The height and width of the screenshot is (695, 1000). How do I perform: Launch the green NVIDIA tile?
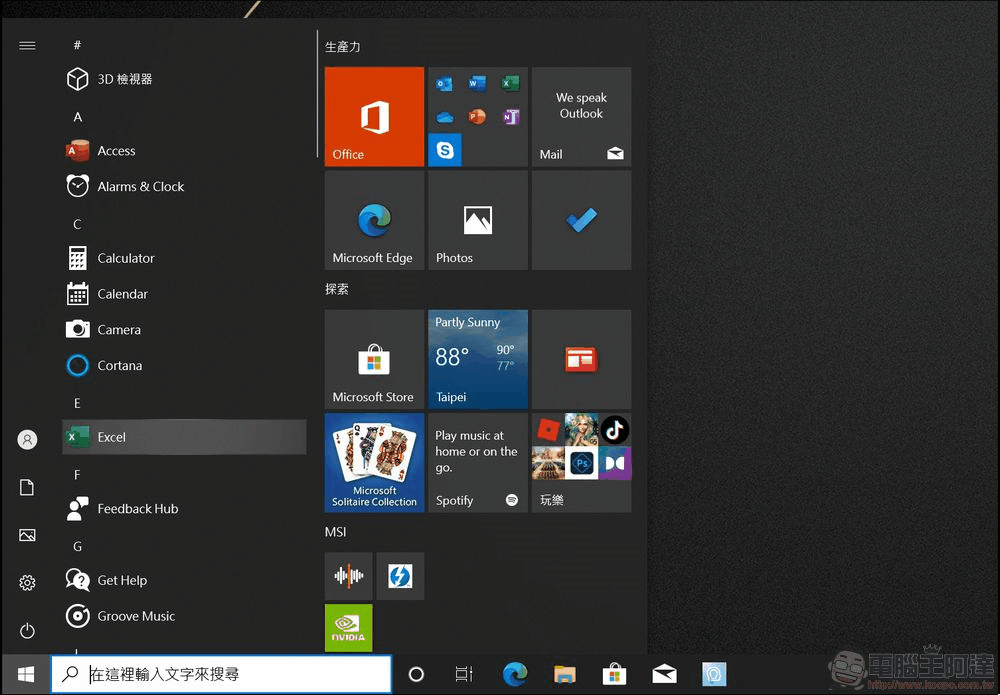(x=348, y=628)
